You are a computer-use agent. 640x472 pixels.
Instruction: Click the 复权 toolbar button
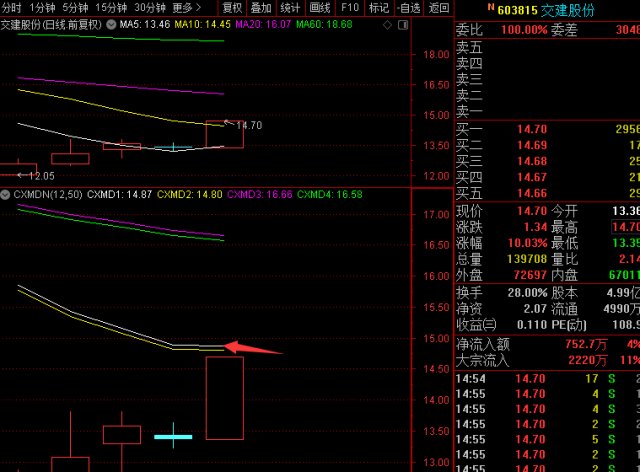point(232,7)
